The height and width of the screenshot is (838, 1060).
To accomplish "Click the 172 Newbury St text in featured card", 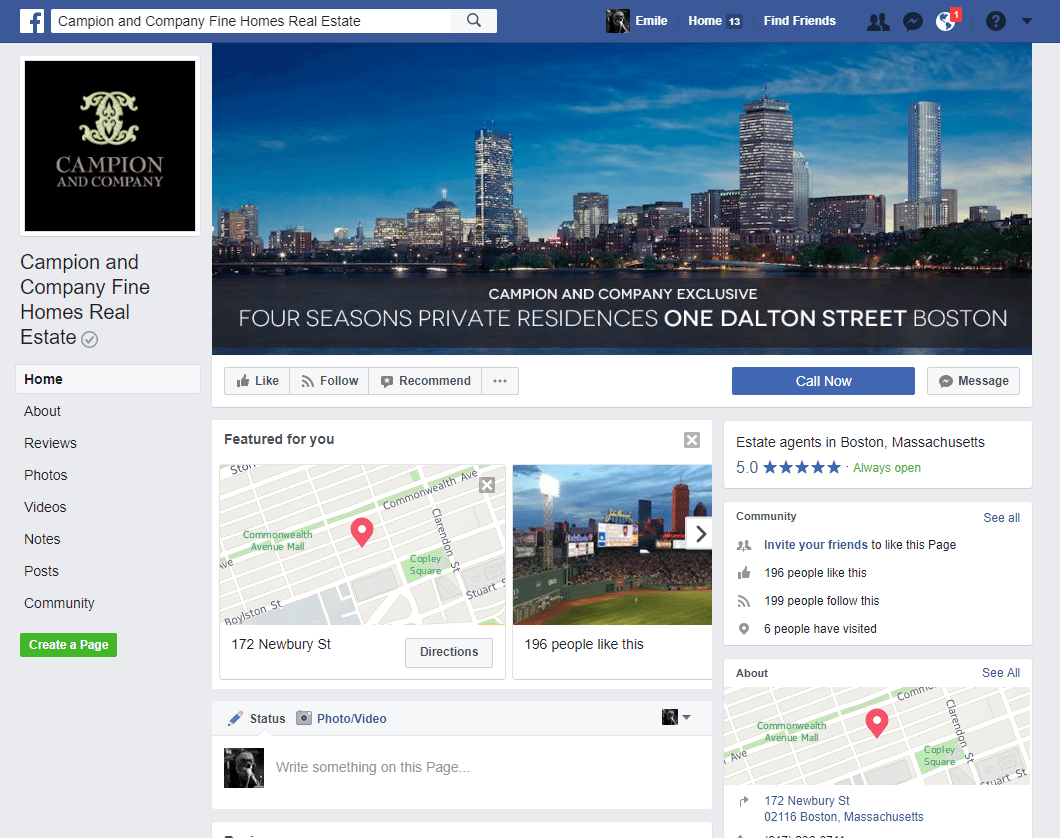I will 281,644.
